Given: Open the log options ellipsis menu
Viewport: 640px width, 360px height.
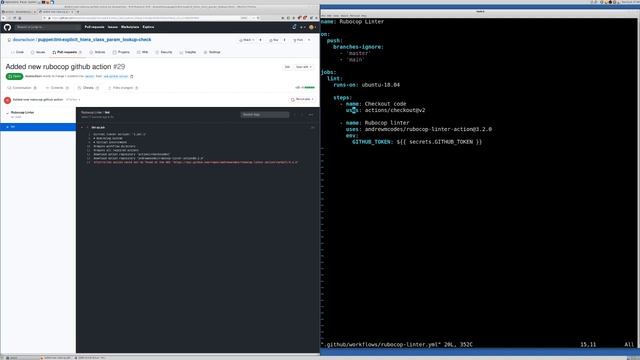Looking at the screenshot, I should [311, 115].
